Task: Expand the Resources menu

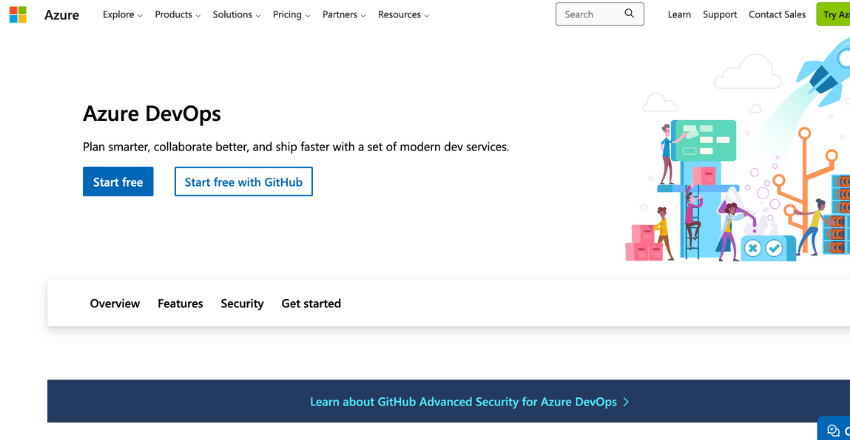Action: (x=404, y=15)
